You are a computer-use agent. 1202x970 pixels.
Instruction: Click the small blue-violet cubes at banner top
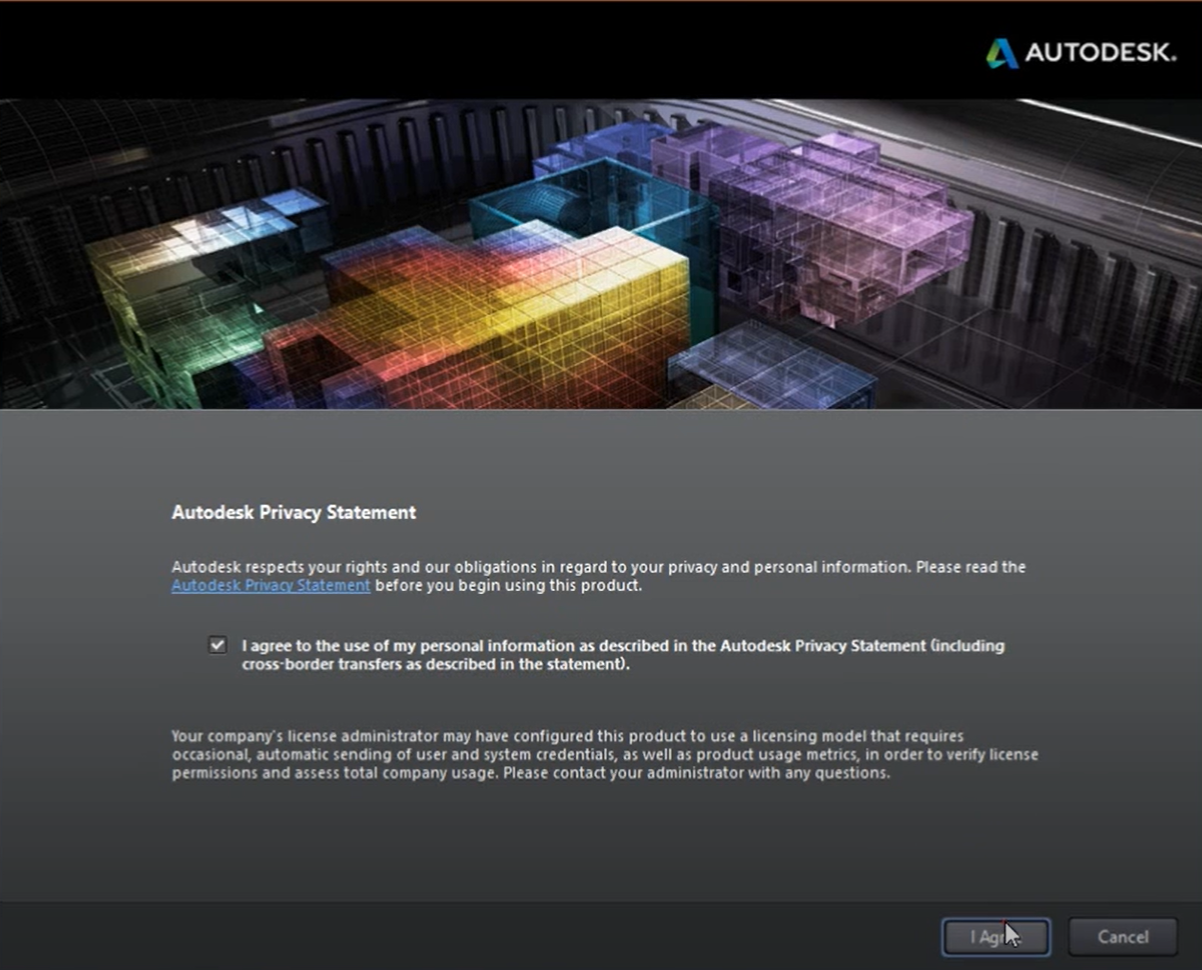pos(600,145)
